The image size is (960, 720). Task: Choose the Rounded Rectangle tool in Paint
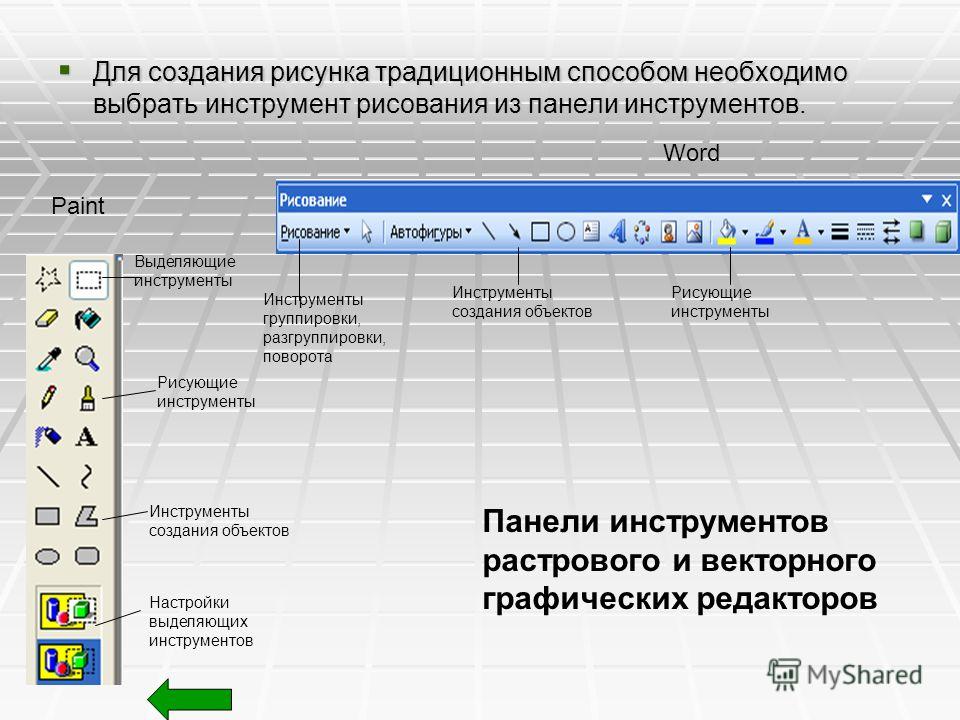click(87, 556)
